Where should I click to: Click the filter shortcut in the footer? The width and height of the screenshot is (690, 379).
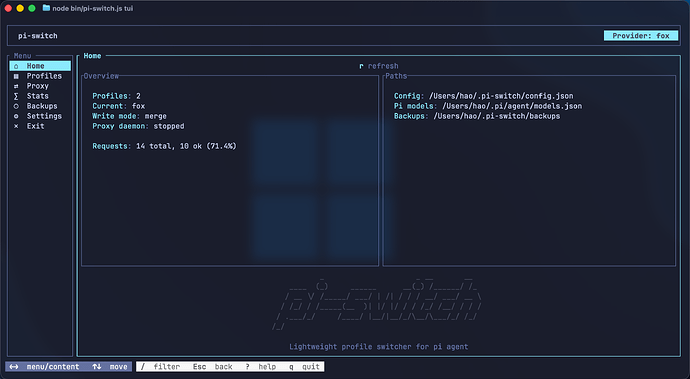[x=160, y=367]
